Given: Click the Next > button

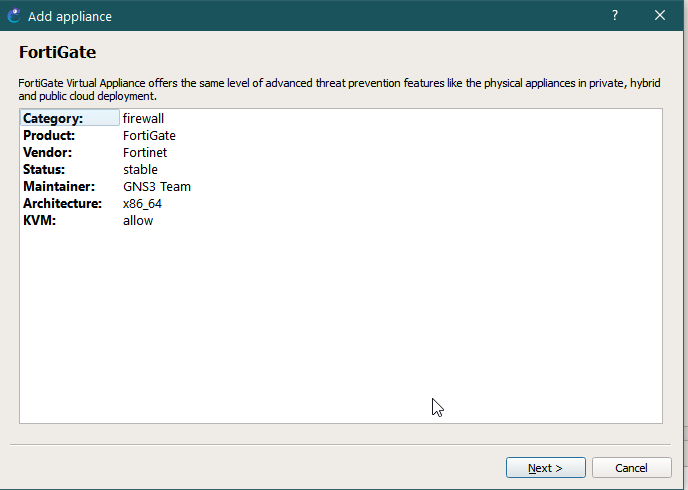Looking at the screenshot, I should coord(545,468).
